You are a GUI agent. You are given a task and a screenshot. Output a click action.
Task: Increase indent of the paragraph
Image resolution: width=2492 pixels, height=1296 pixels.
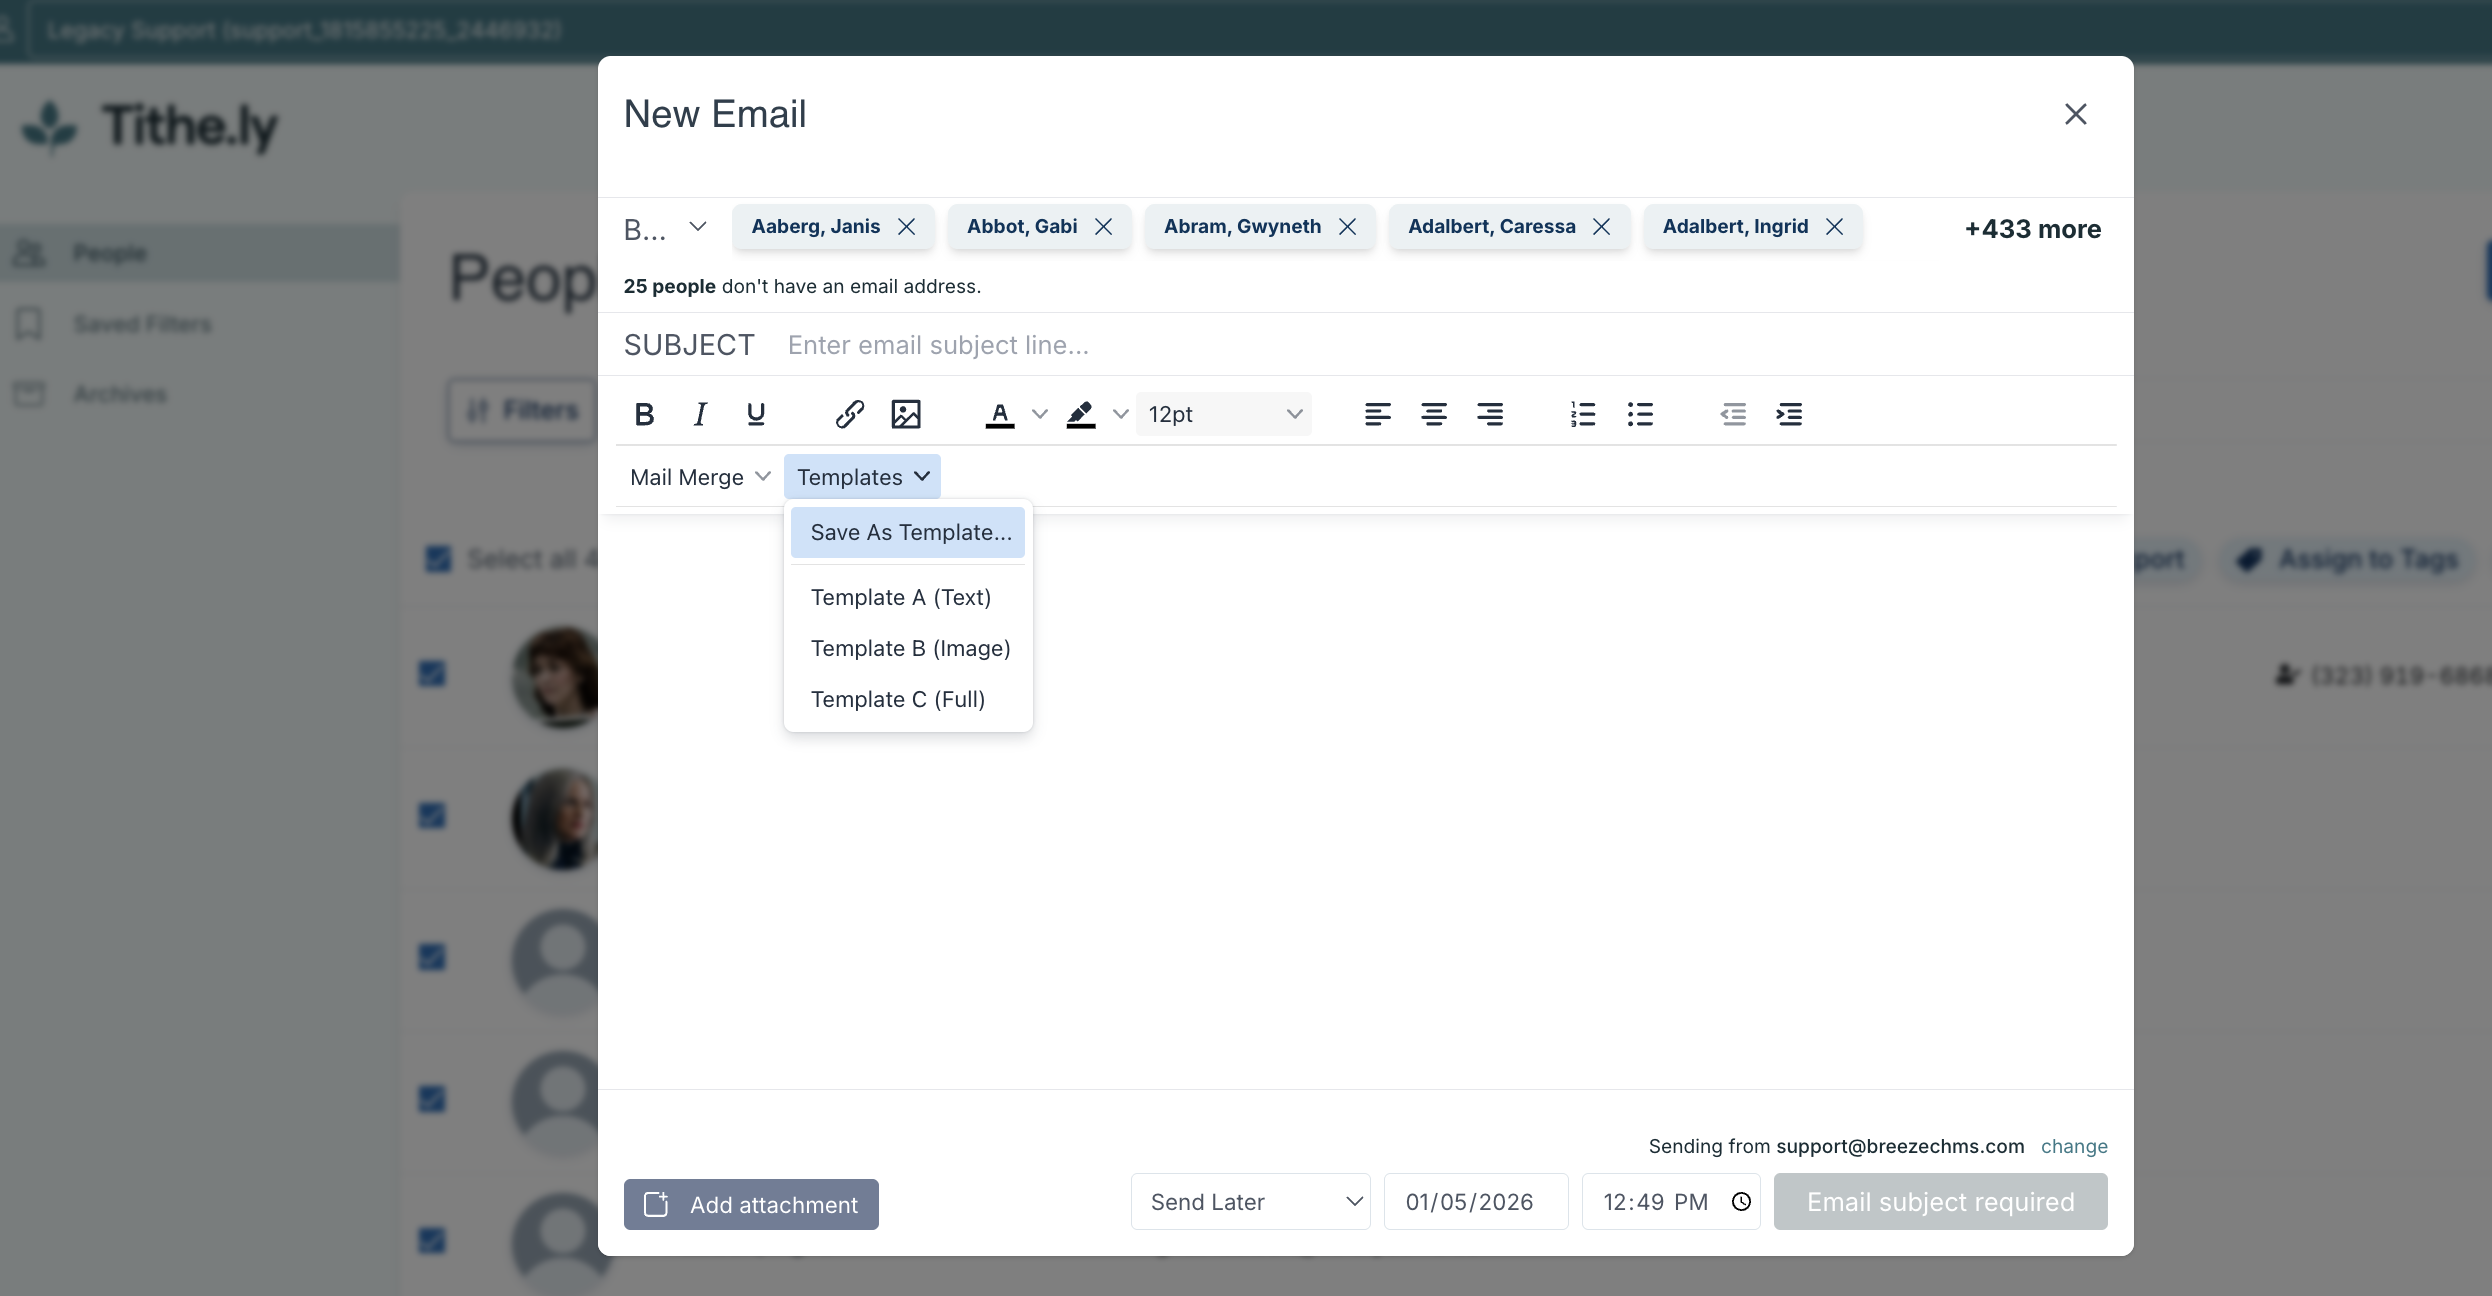pyautogui.click(x=1789, y=414)
